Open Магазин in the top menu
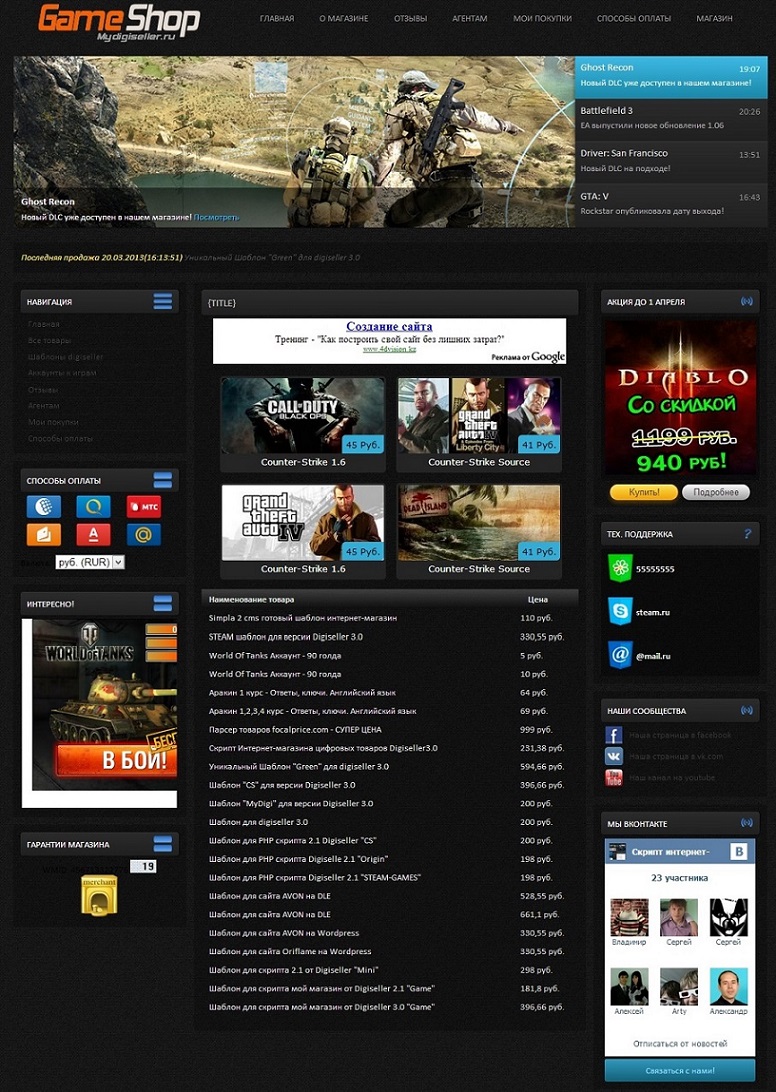776x1092 pixels. click(x=714, y=18)
